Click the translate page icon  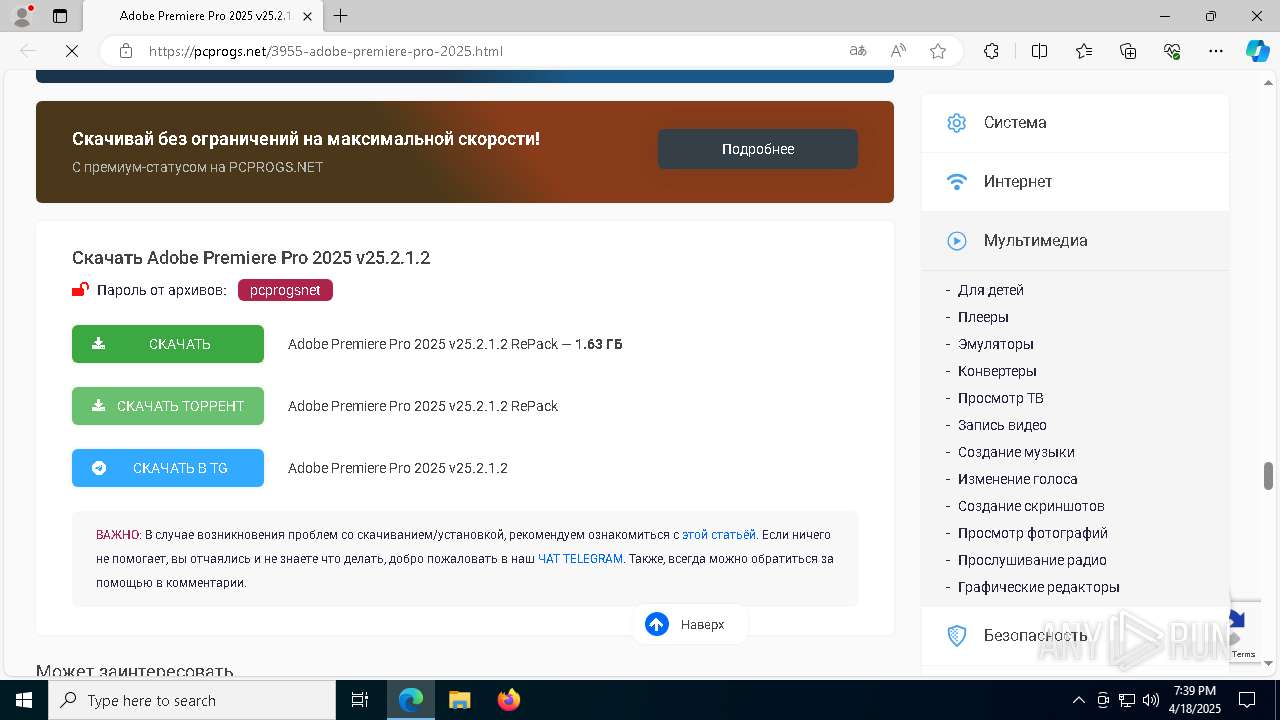[857, 51]
